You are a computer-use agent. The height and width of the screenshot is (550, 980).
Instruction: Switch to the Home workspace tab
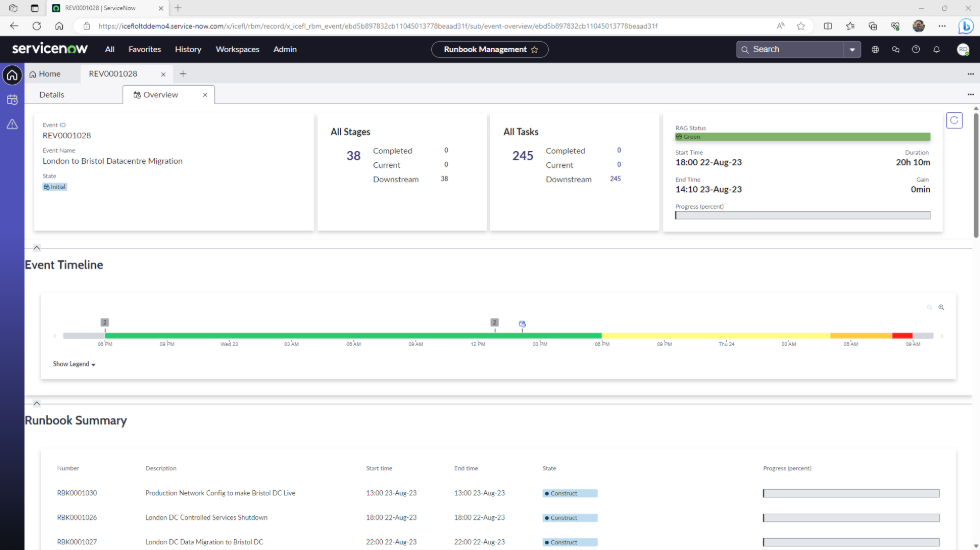45,74
